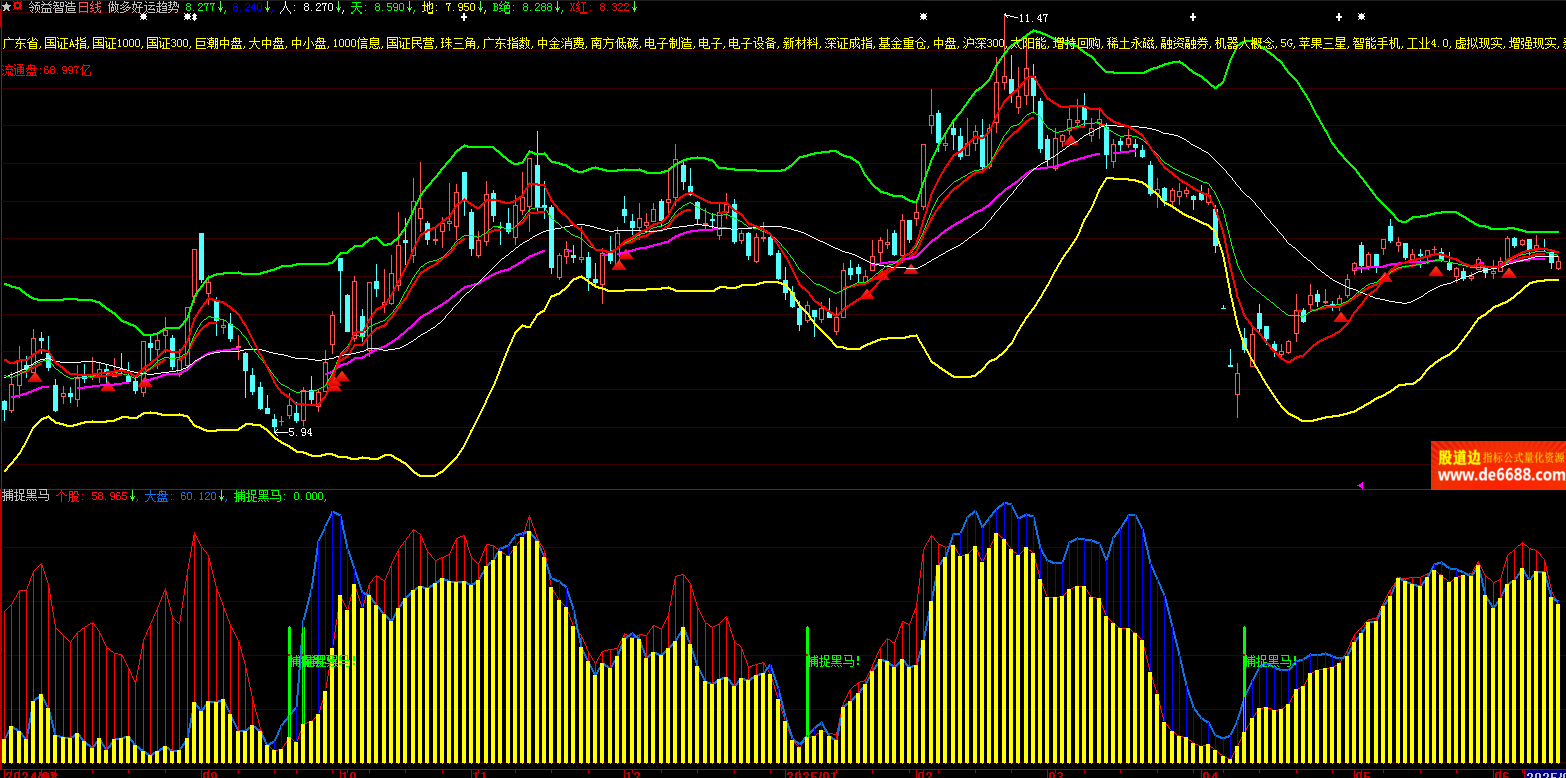Image resolution: width=1566 pixels, height=778 pixels.
Task: Open the 做多好运趋势 indicator name
Action: [x=143, y=7]
